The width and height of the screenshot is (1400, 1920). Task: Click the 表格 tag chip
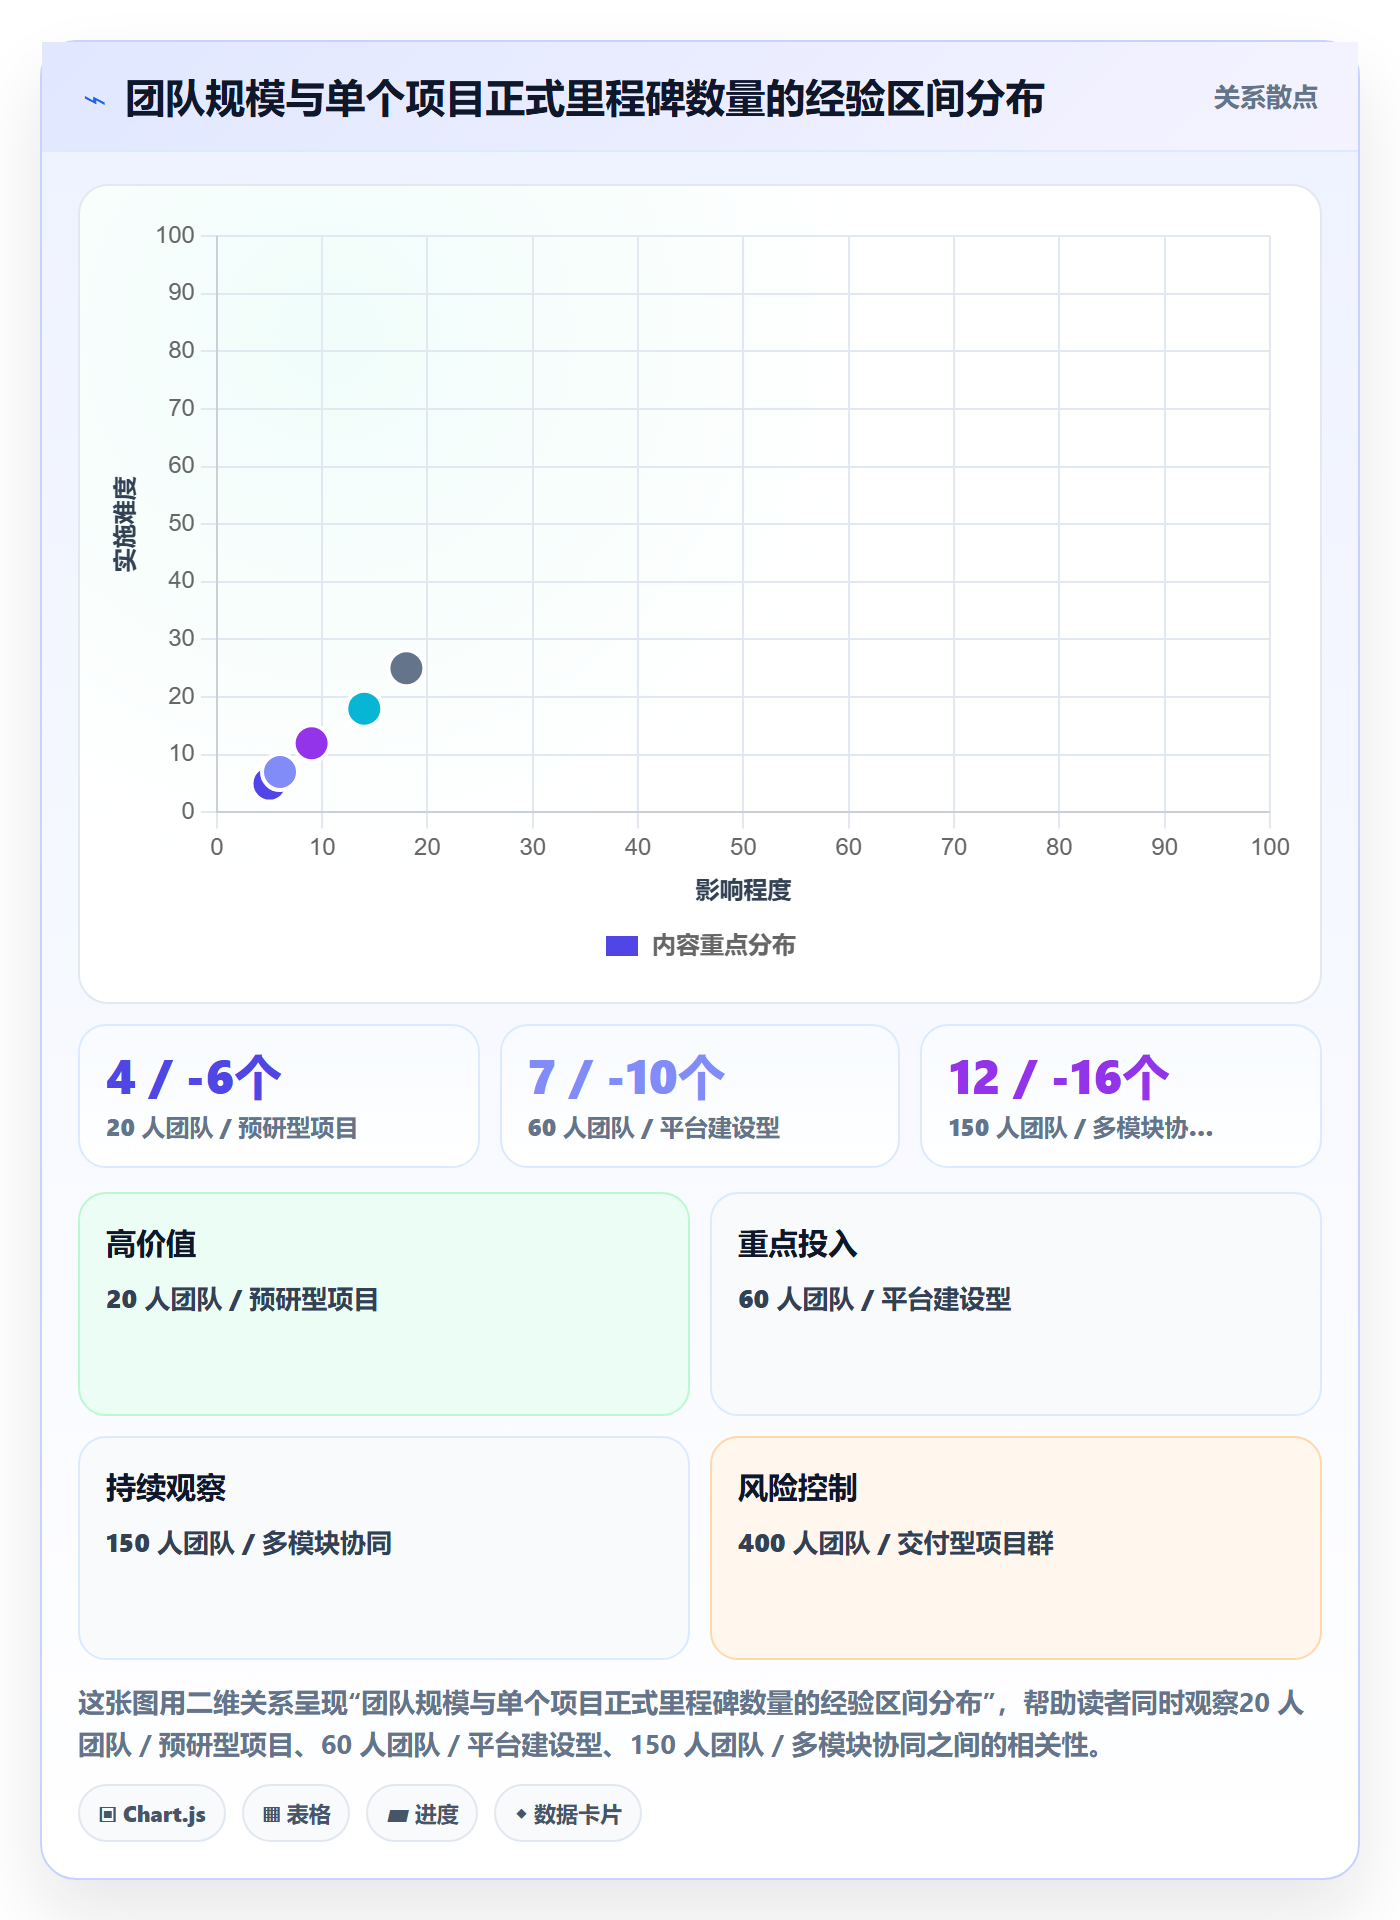point(296,1814)
